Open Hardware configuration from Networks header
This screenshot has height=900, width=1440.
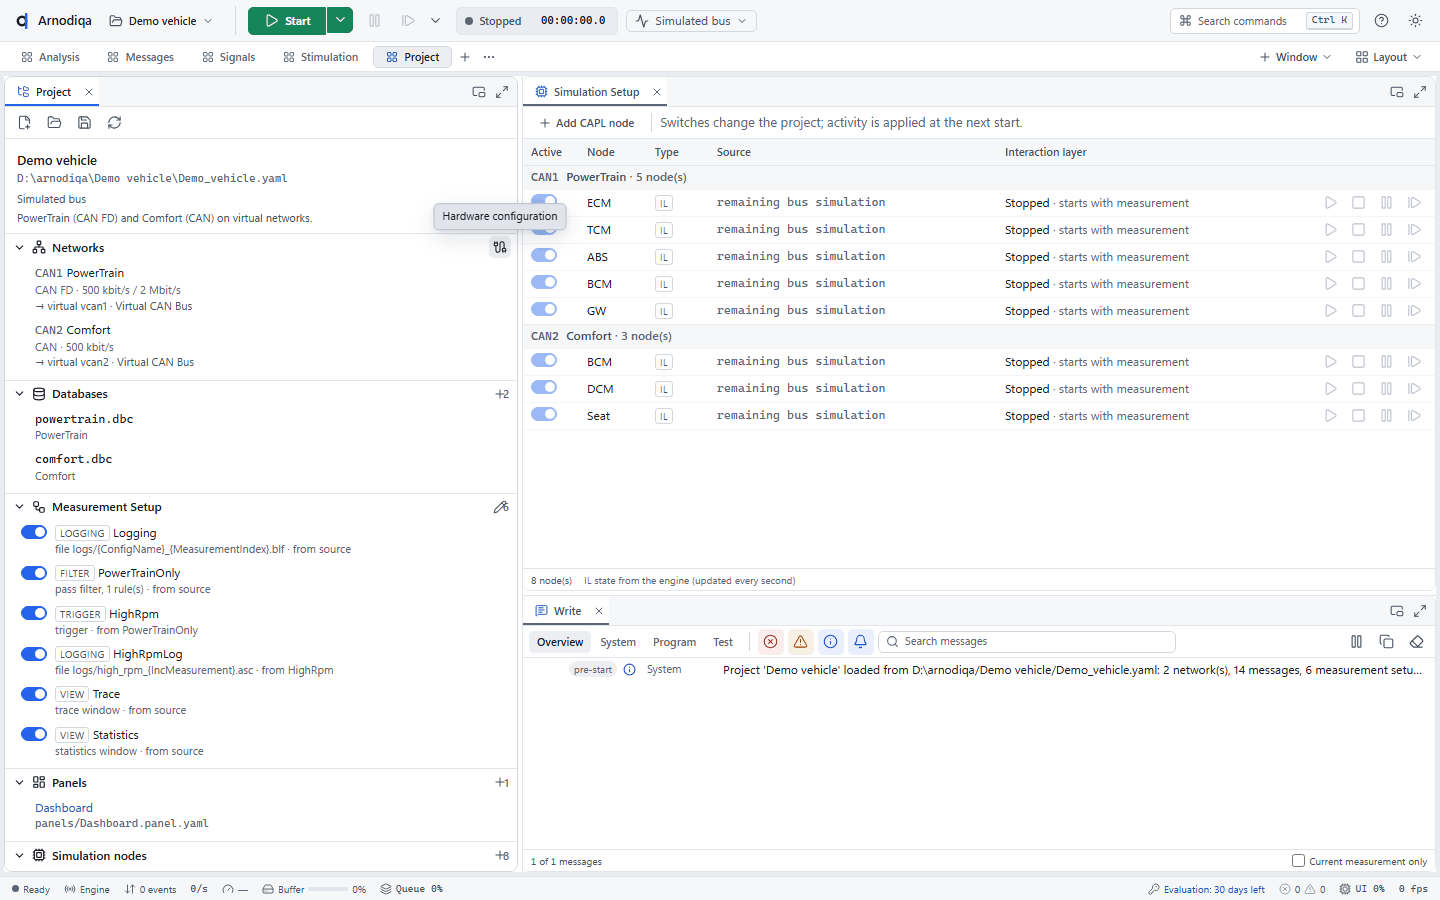[500, 247]
